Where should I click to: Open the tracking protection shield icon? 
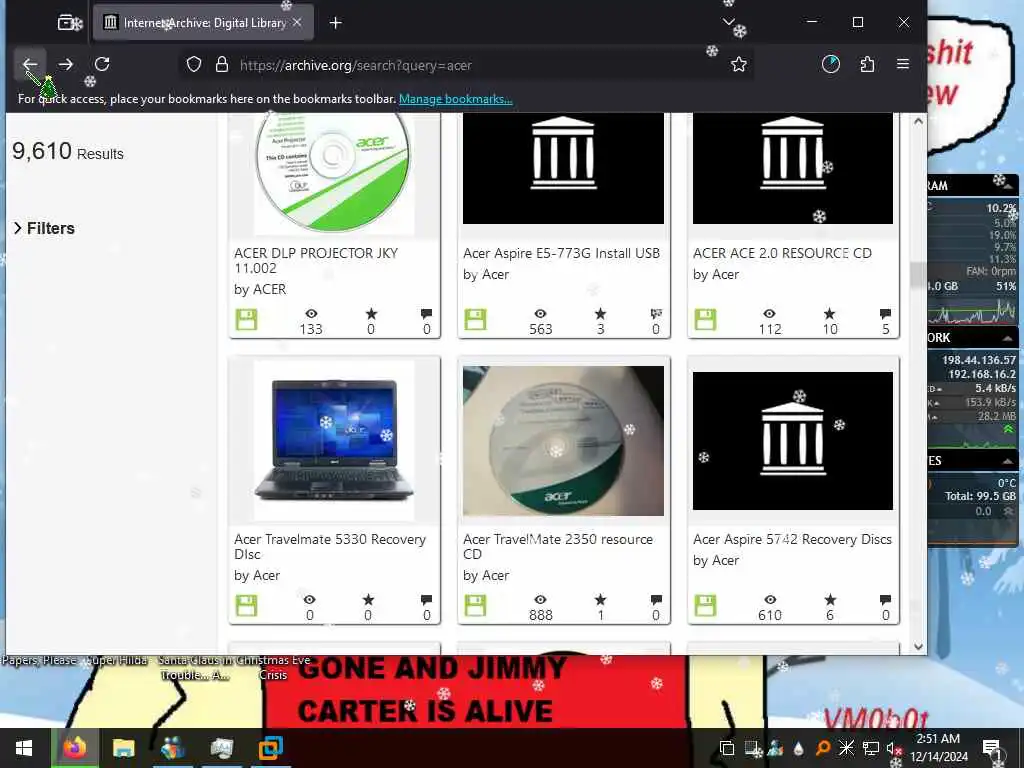(x=194, y=65)
